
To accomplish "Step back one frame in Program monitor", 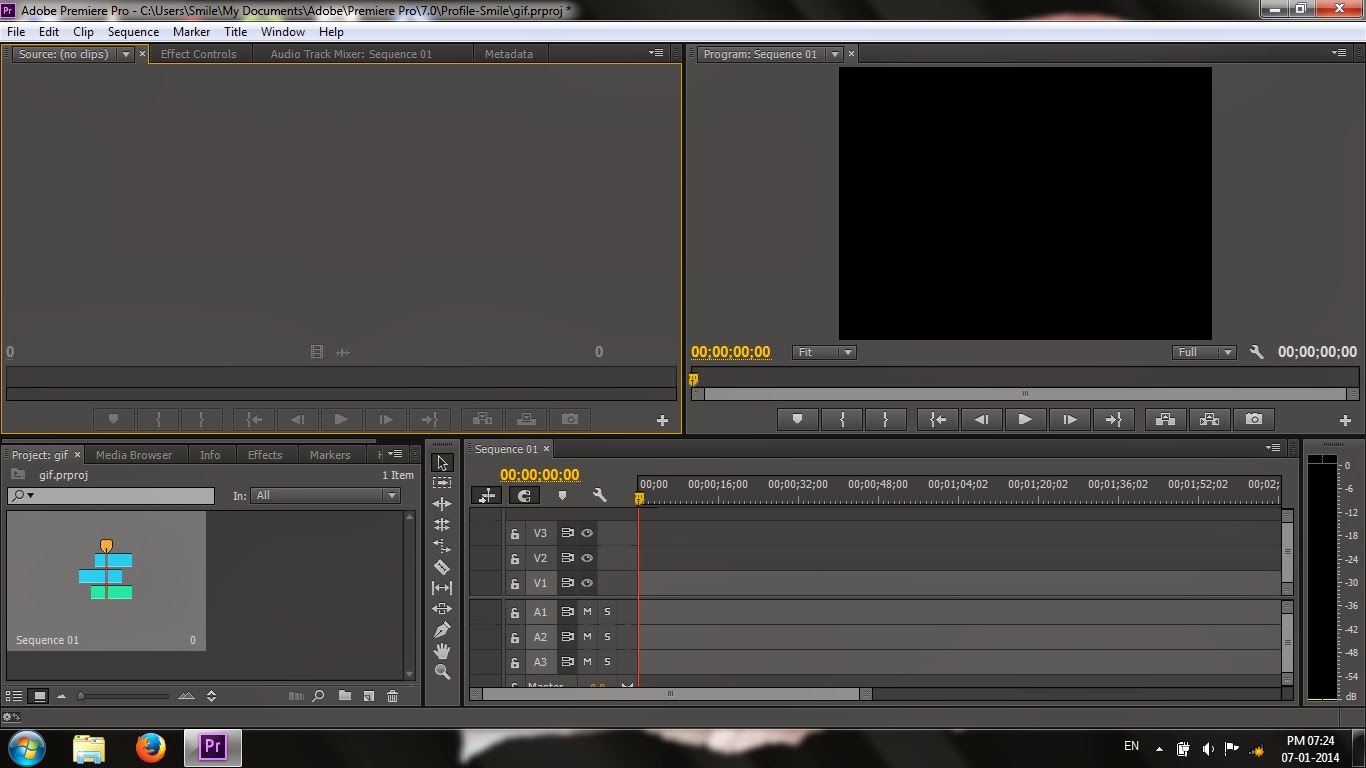I will (982, 420).
